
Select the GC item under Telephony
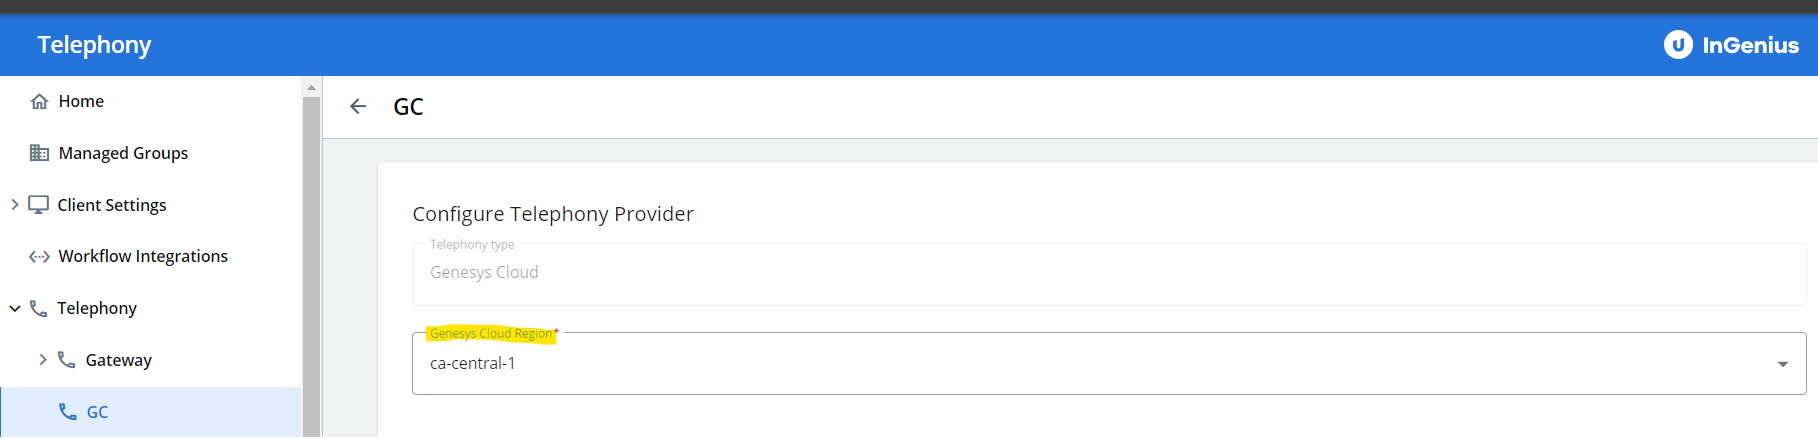pos(97,412)
